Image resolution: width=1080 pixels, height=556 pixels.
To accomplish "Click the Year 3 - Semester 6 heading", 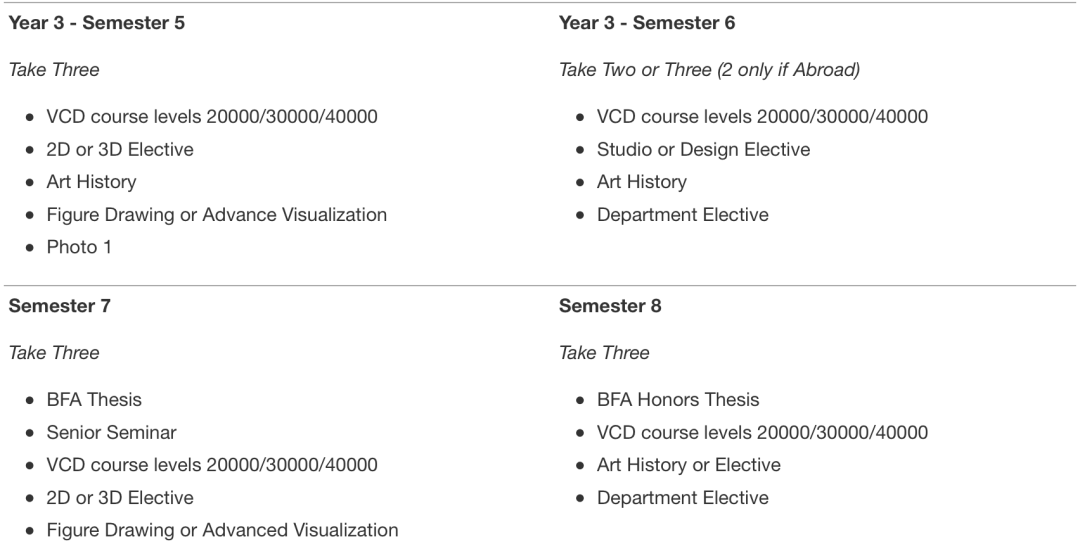I will click(x=647, y=23).
